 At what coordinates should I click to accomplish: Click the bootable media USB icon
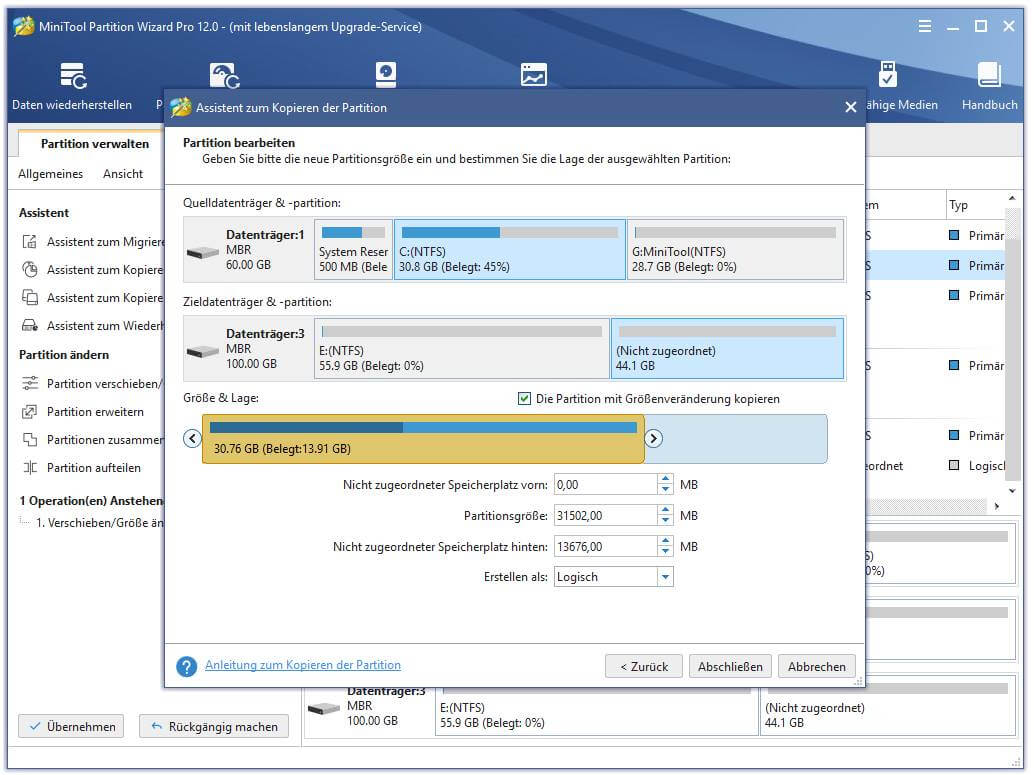[x=887, y=76]
